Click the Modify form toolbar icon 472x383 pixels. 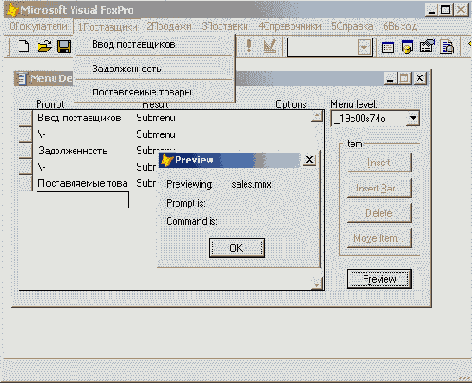[x=269, y=46]
